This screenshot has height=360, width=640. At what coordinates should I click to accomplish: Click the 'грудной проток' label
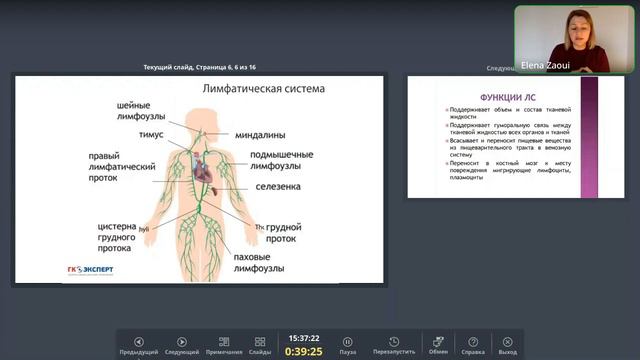pyautogui.click(x=284, y=233)
